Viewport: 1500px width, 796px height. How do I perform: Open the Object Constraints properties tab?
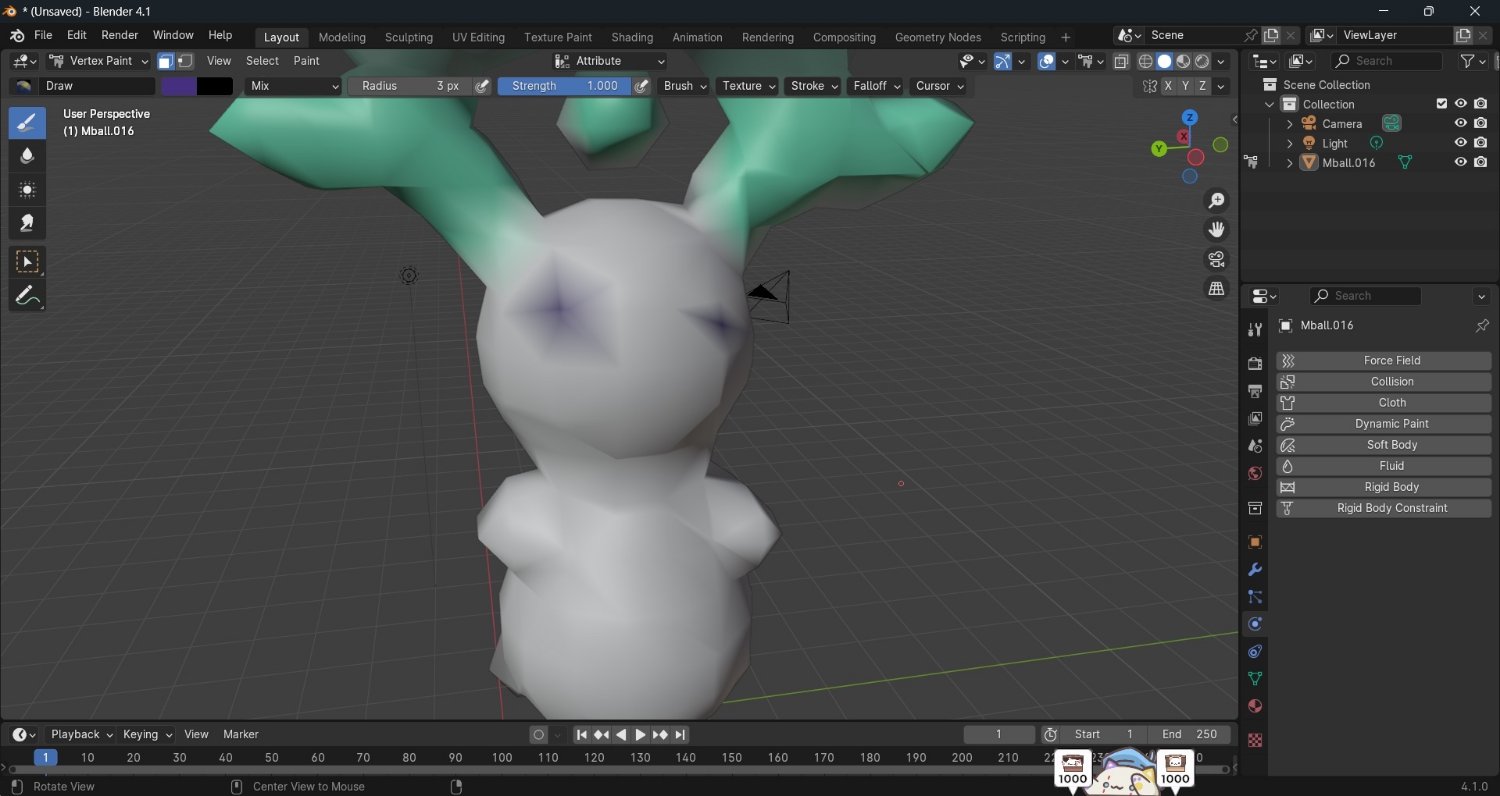[1255, 651]
